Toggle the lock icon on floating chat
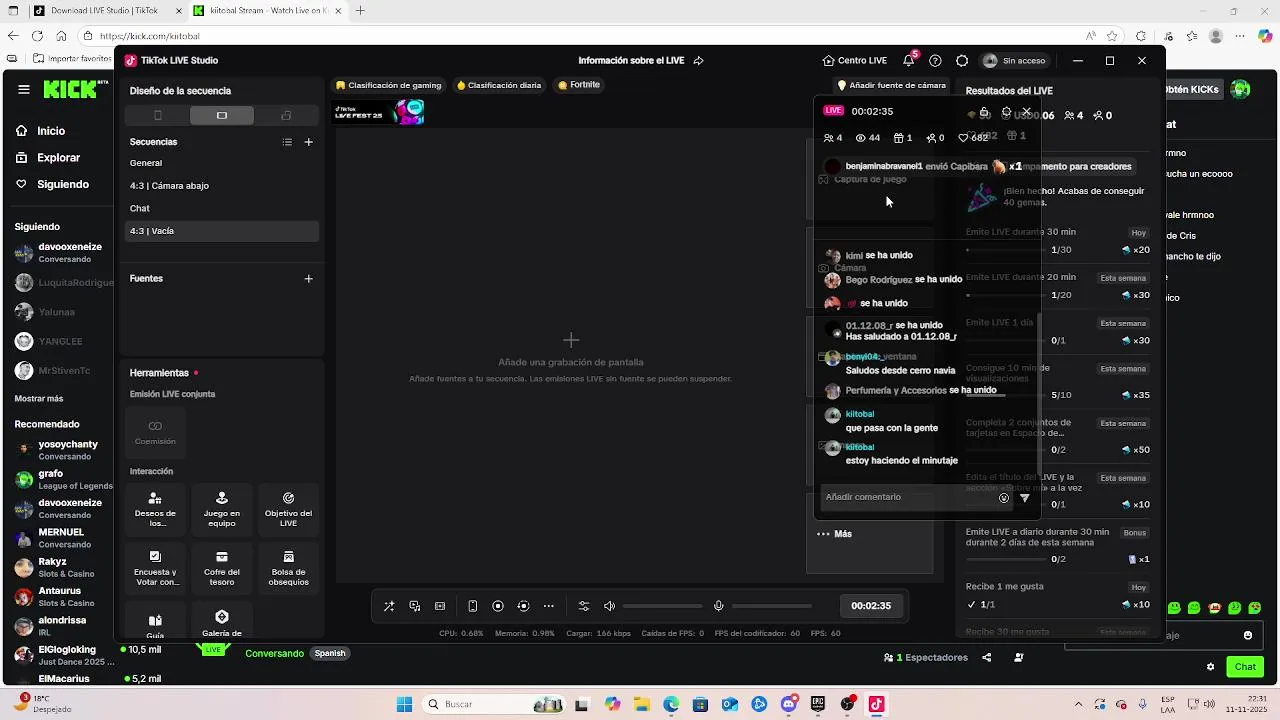1280x720 pixels. [984, 111]
